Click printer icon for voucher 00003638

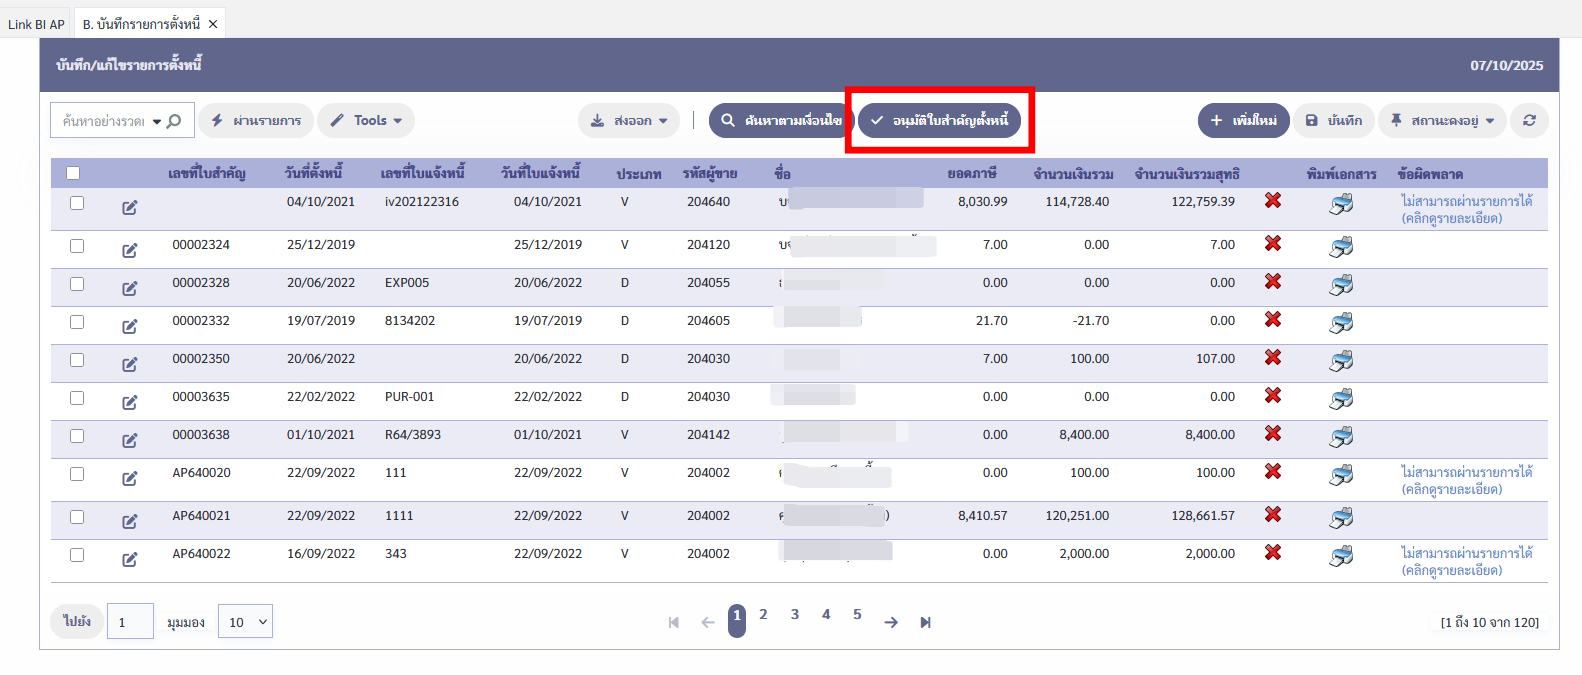1340,436
